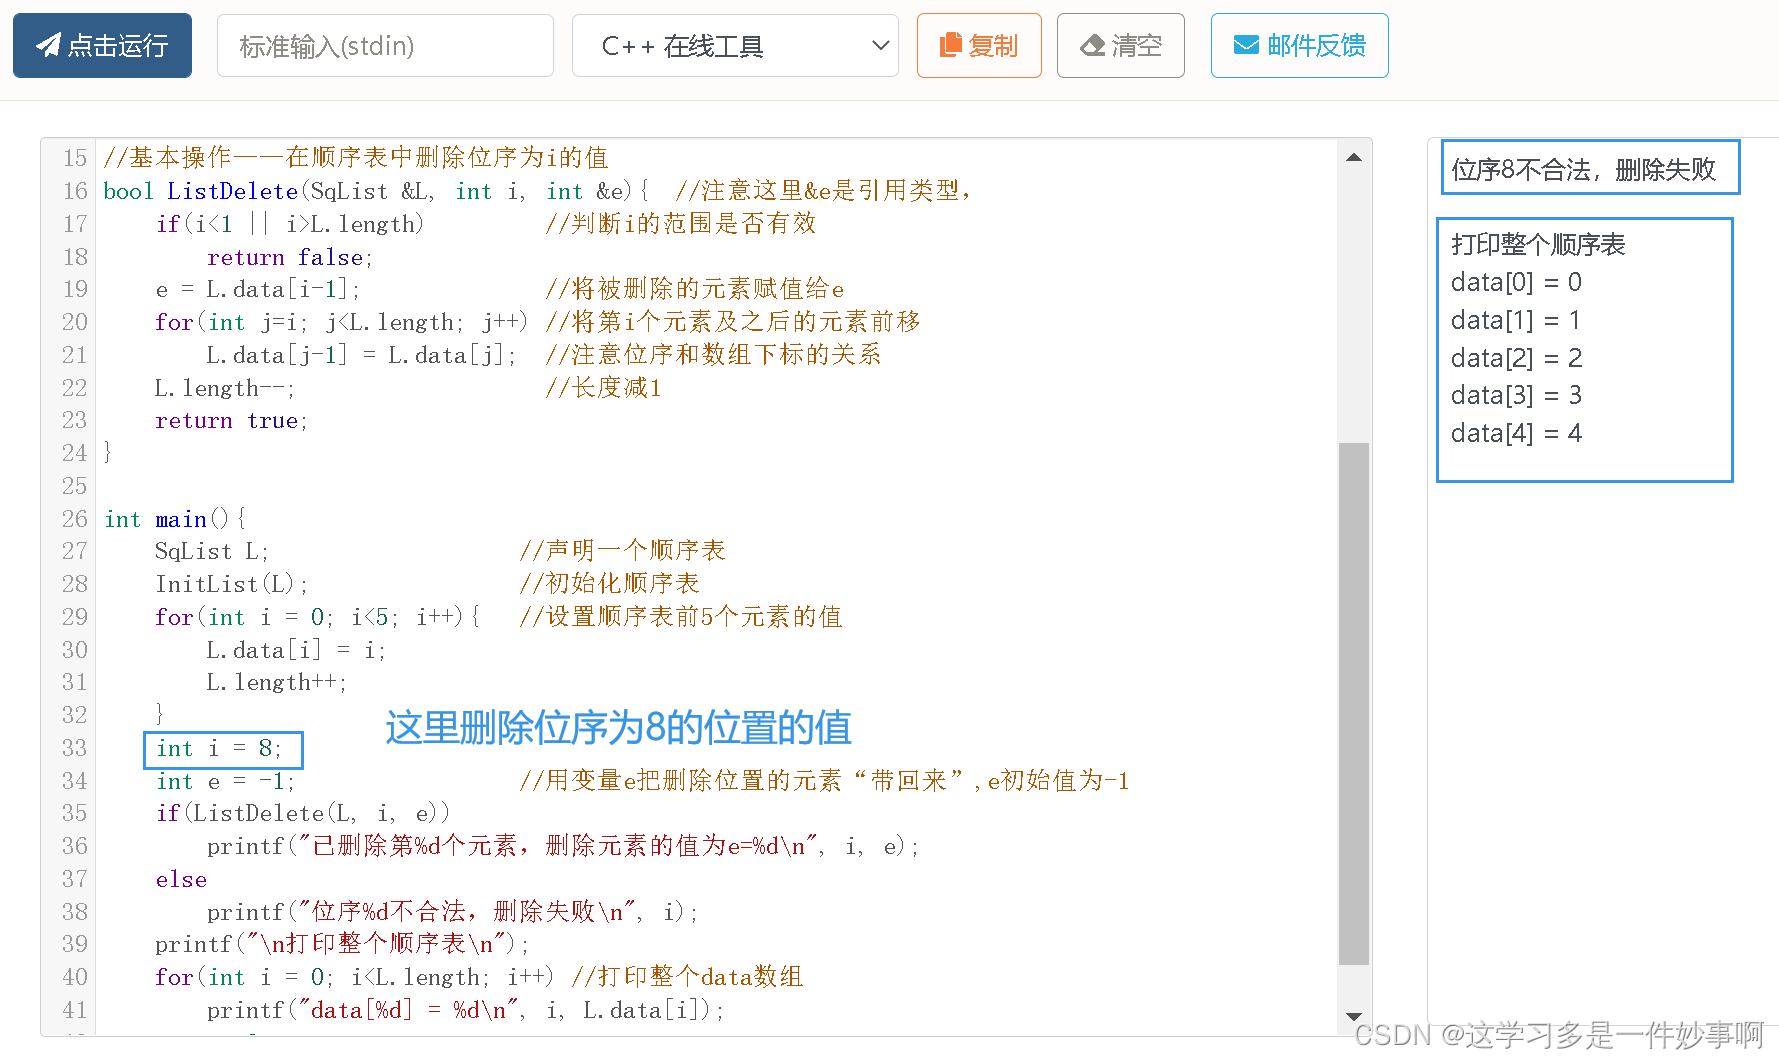
Task: Click output text '位序8不合法, 删除失败'
Action: coord(1584,169)
